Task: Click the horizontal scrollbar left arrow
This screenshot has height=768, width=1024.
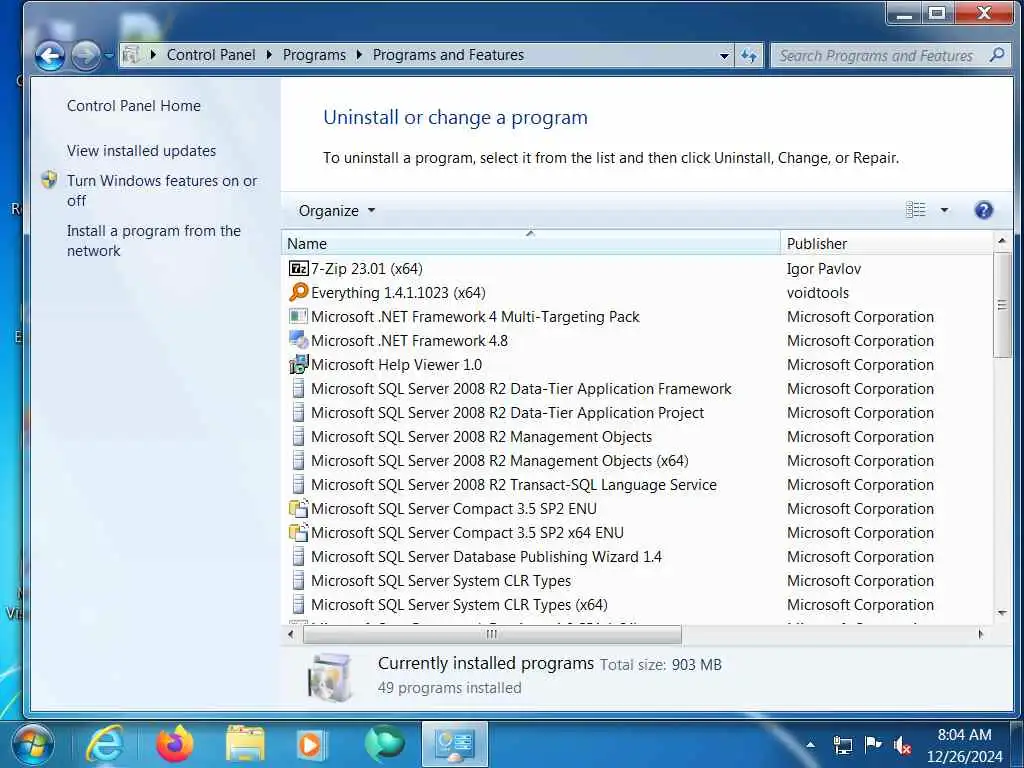Action: (x=291, y=634)
